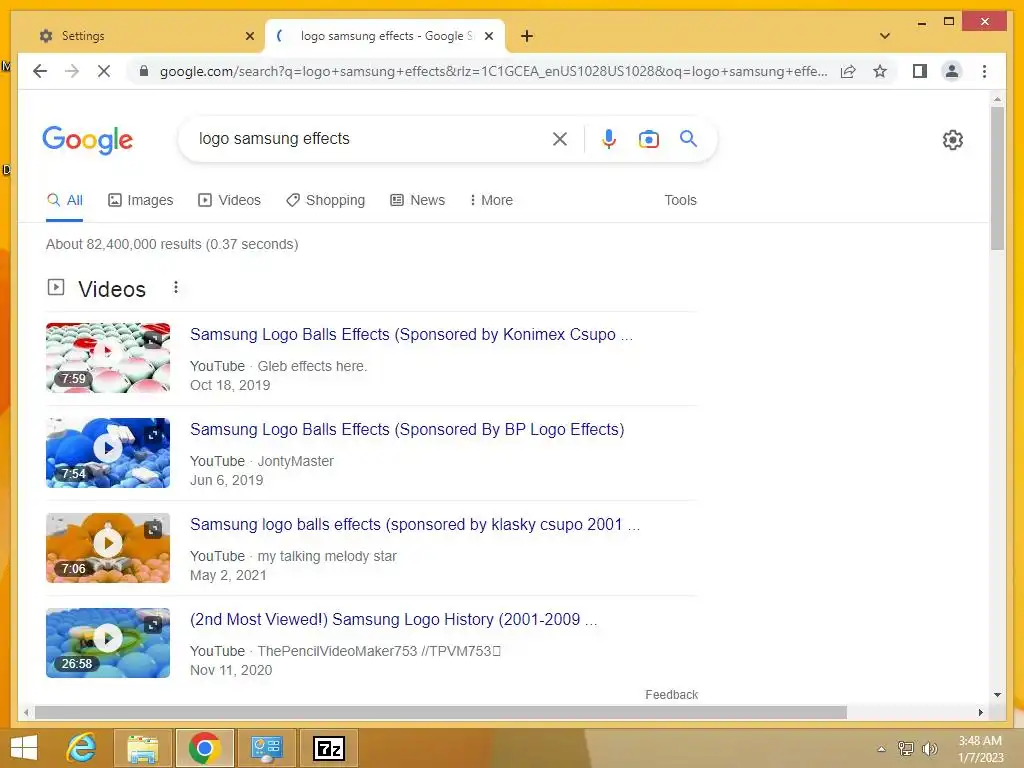
Task: Bookmark this page with star icon
Action: click(880, 71)
